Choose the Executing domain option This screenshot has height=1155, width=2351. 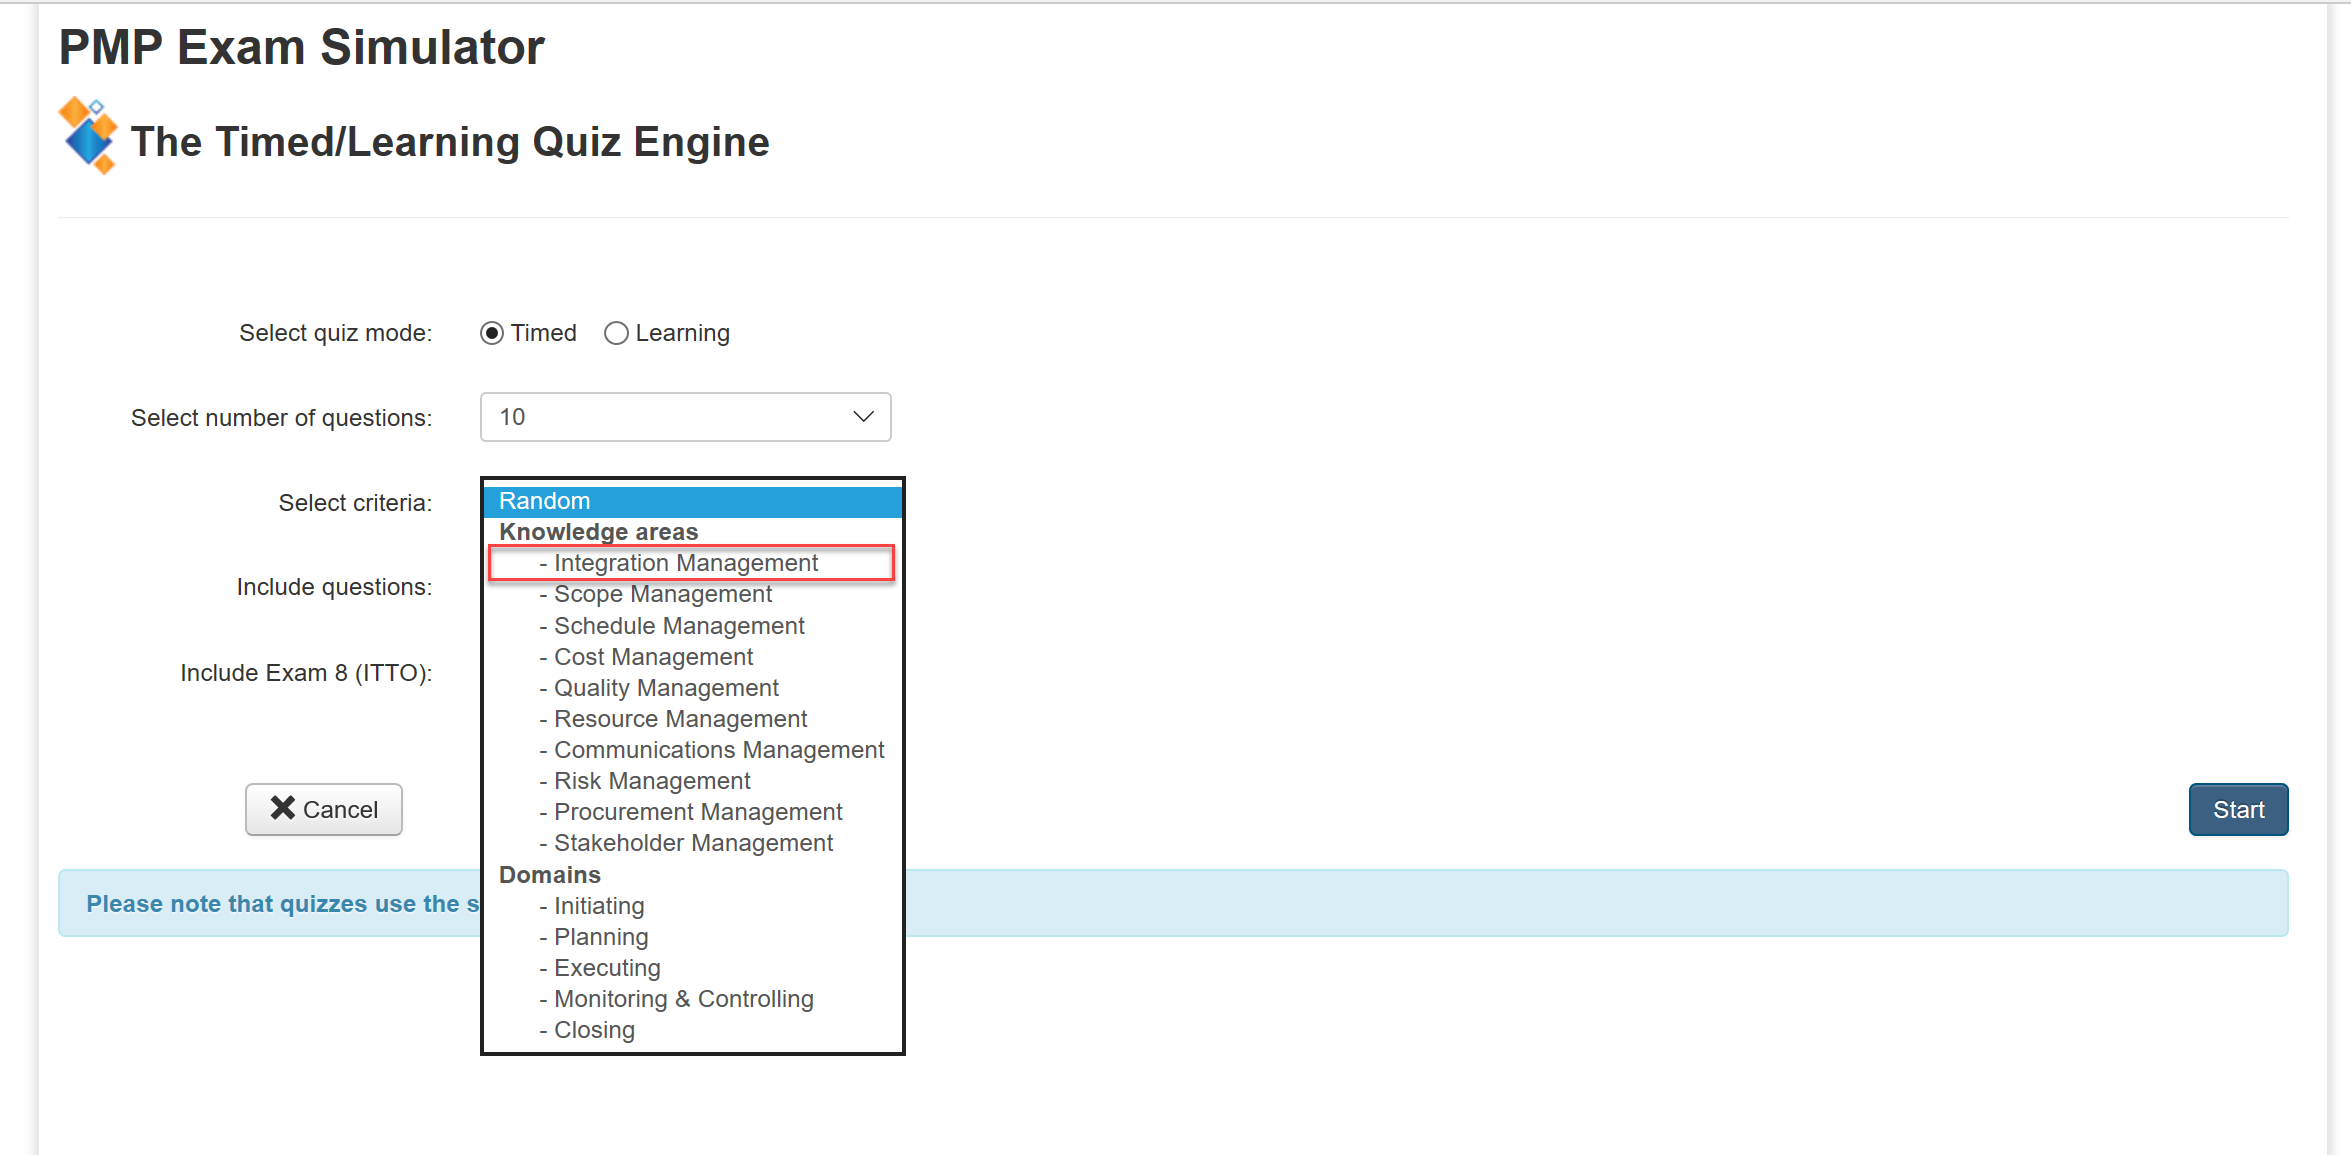coord(693,968)
